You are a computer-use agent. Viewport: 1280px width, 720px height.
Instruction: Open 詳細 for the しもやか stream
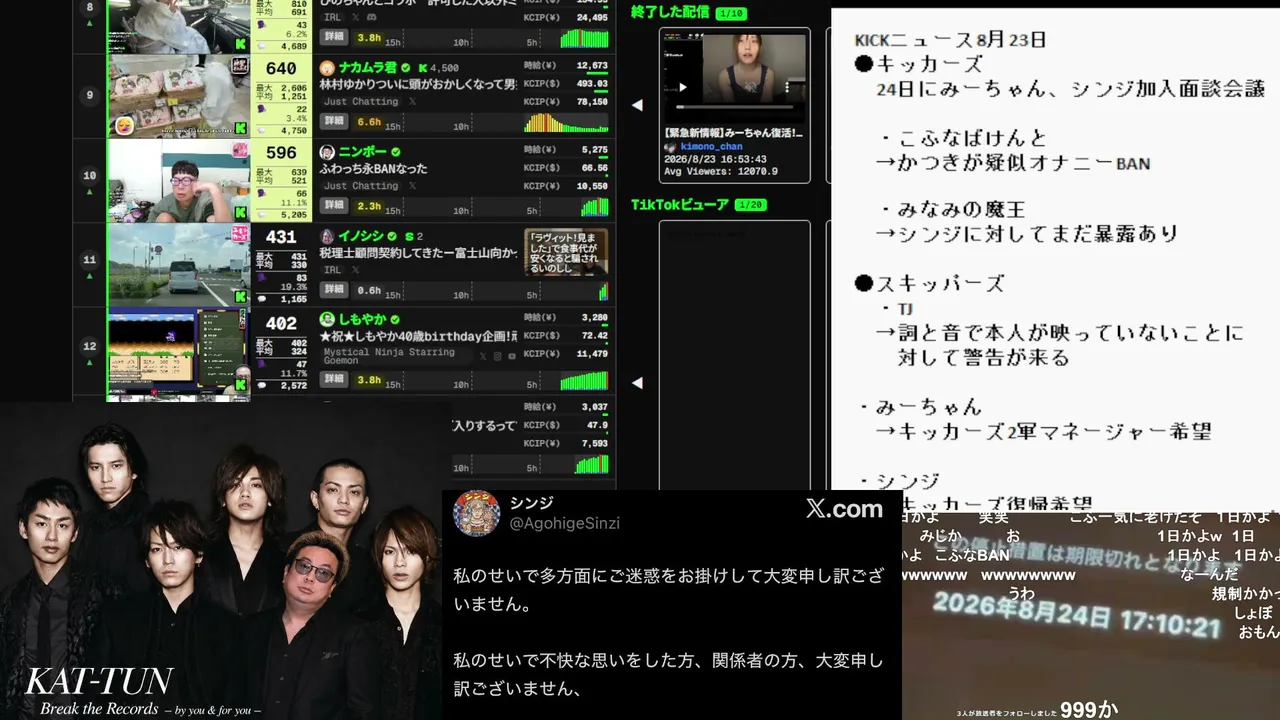tap(335, 380)
